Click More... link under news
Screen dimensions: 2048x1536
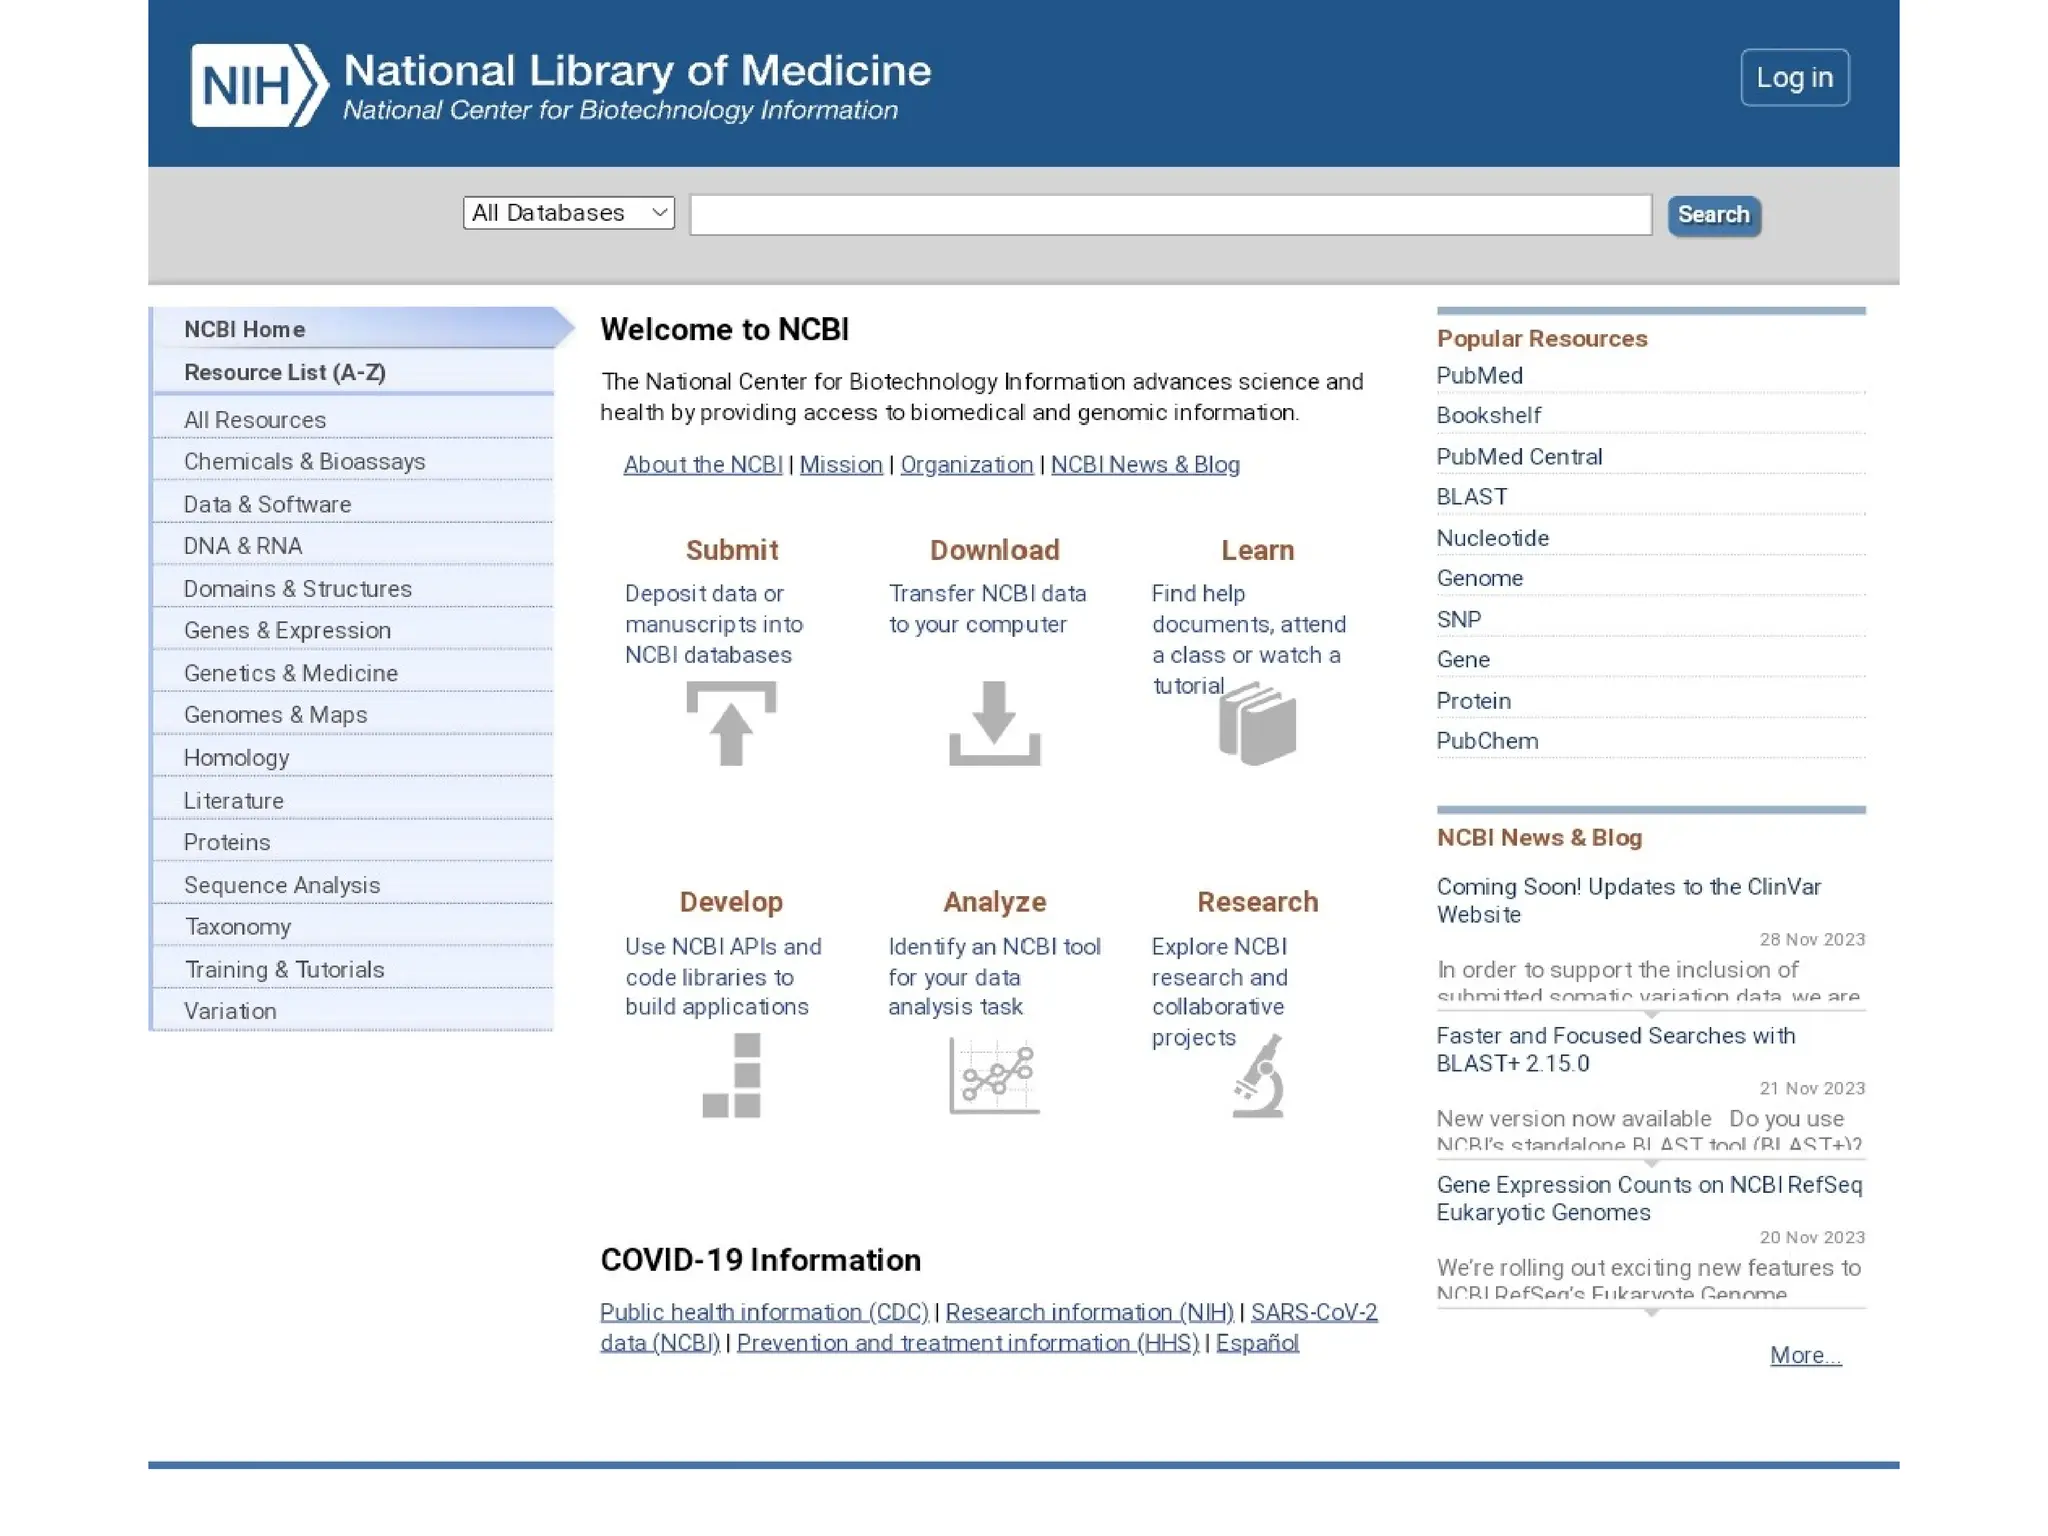click(x=1804, y=1355)
